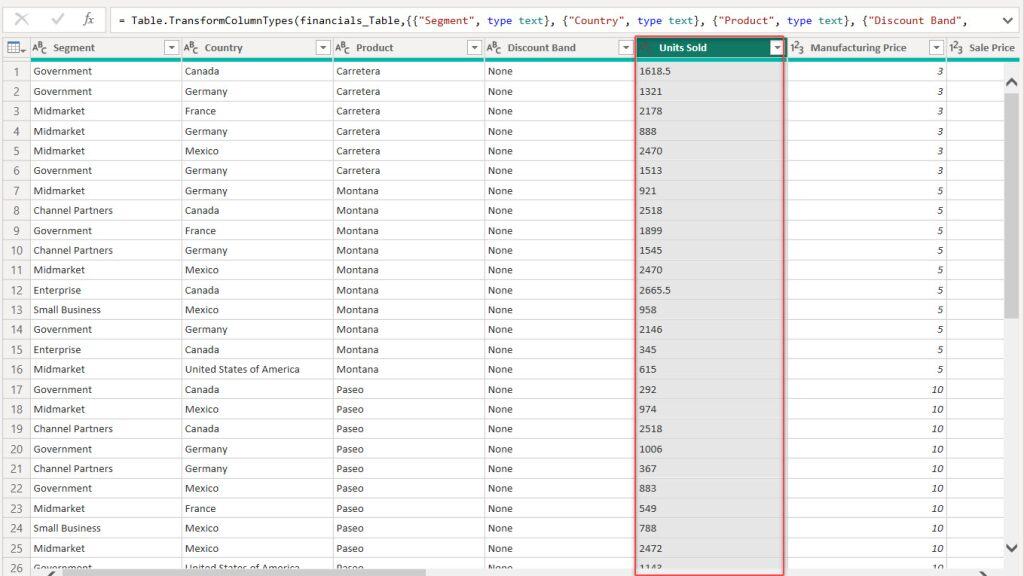Viewport: 1024px width, 576px height.
Task: Select row number 12
Action: [16, 290]
